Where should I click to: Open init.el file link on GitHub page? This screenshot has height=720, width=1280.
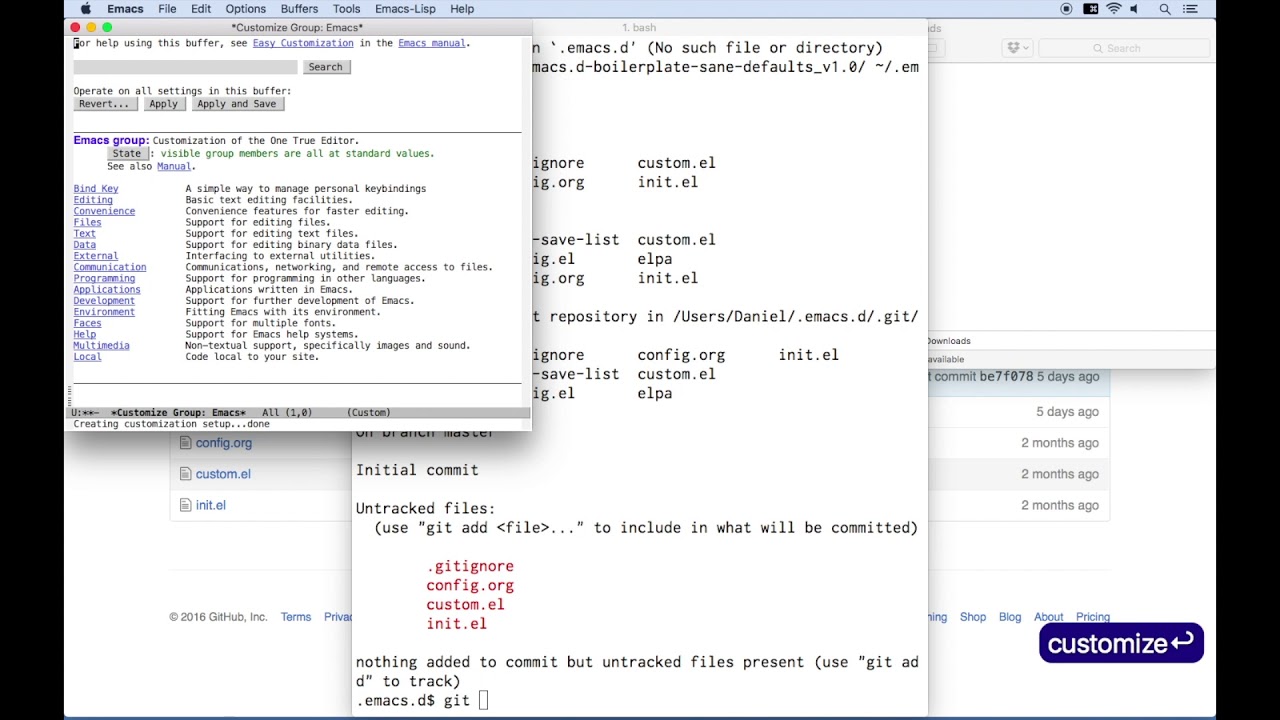tap(211, 505)
